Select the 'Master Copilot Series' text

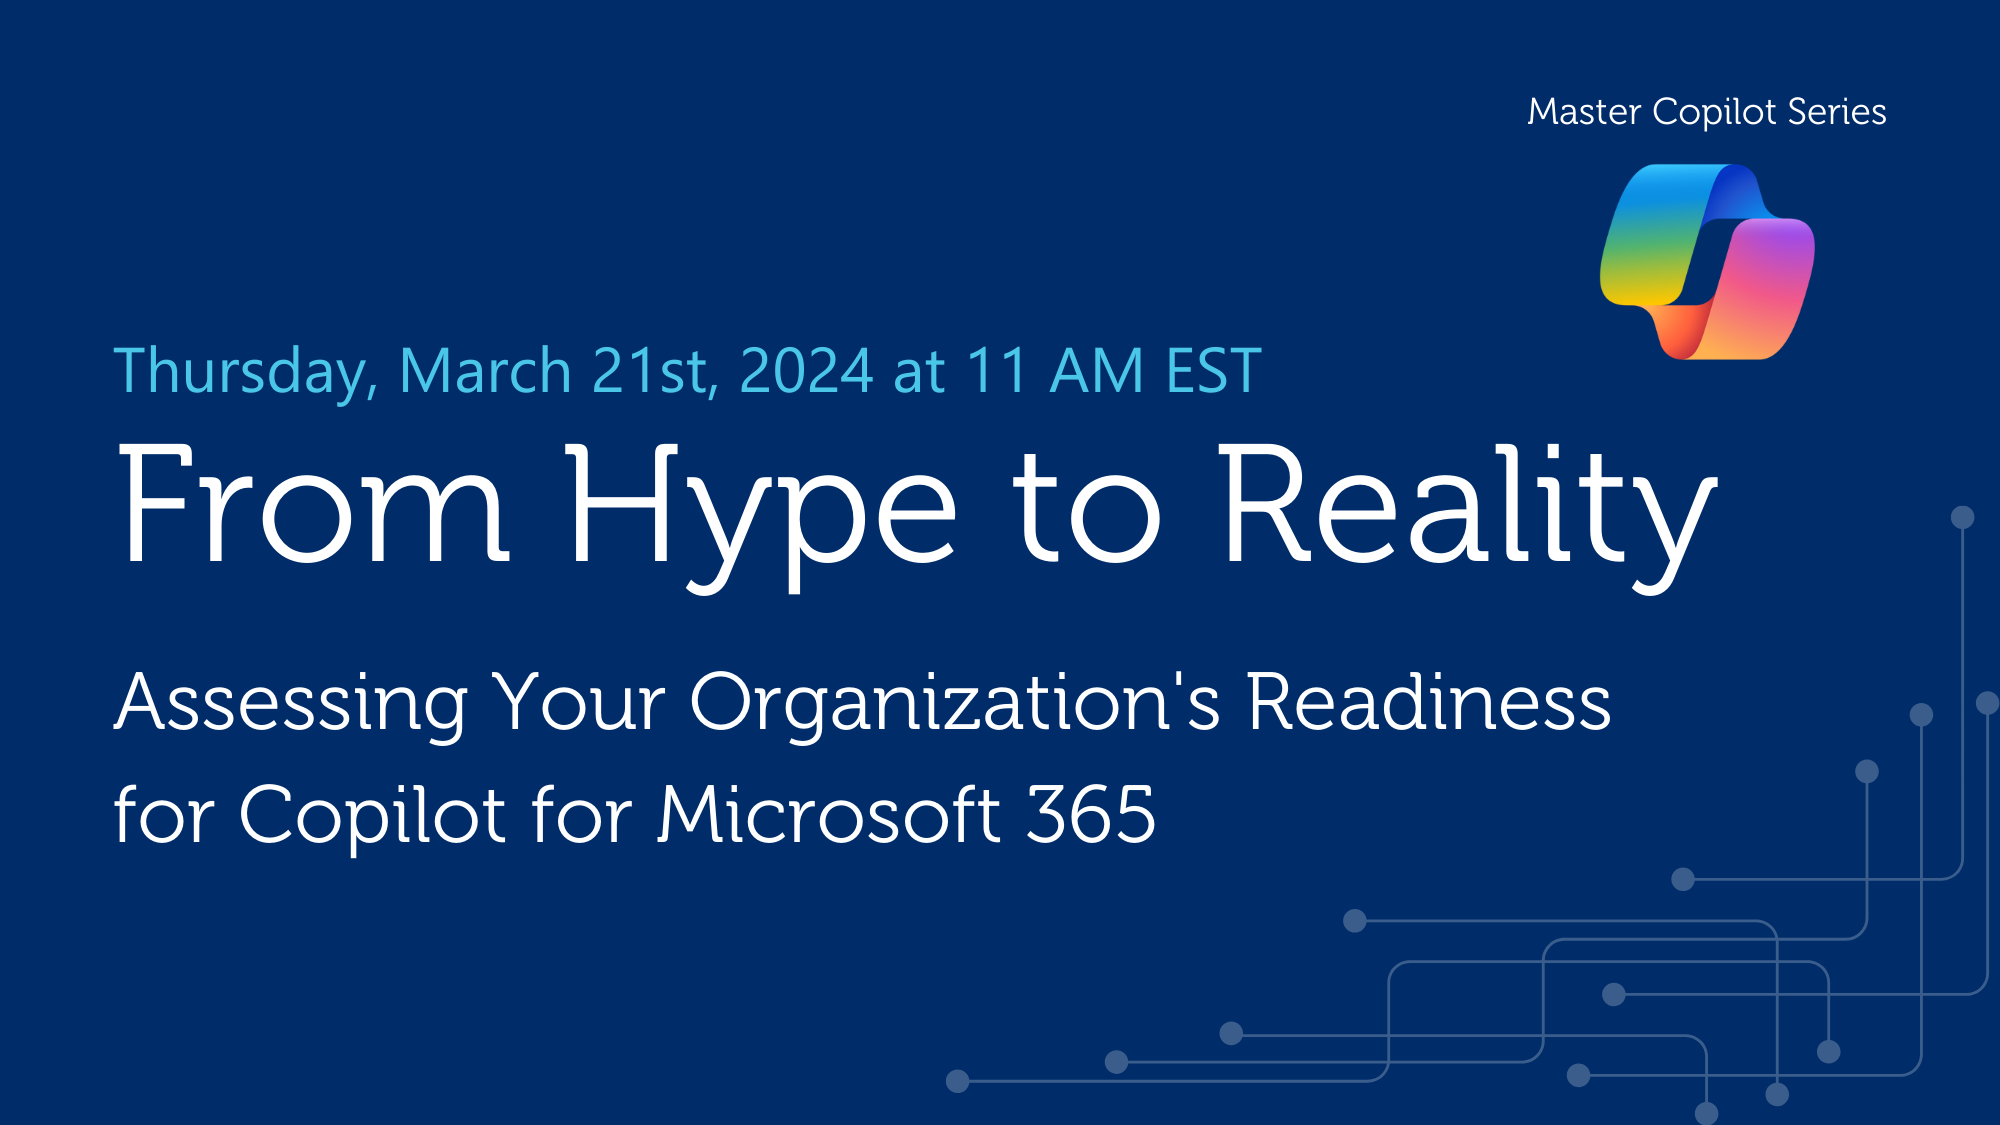(1707, 112)
